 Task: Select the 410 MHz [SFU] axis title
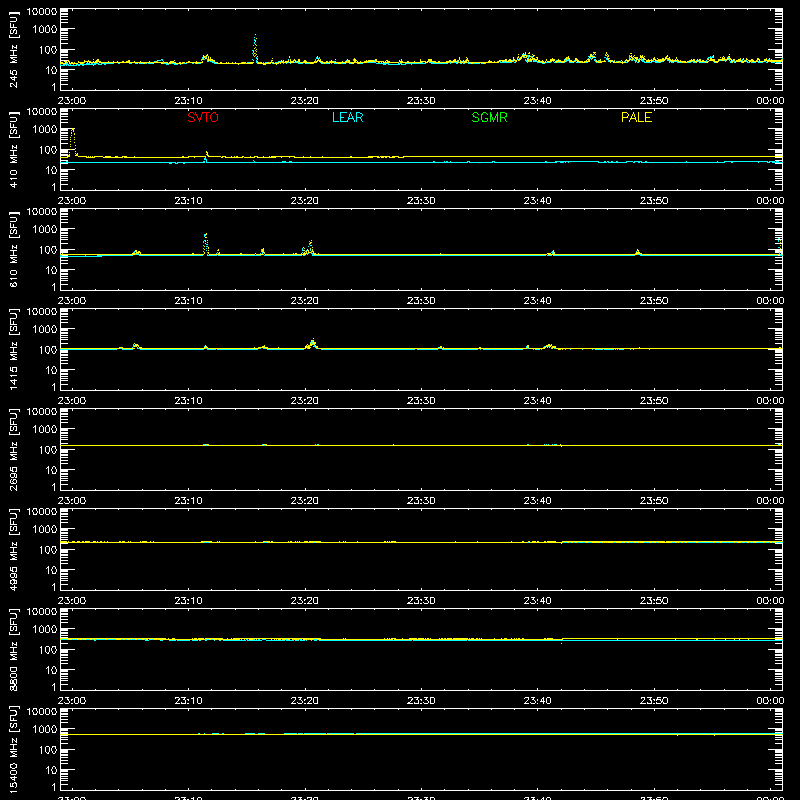tap(13, 149)
